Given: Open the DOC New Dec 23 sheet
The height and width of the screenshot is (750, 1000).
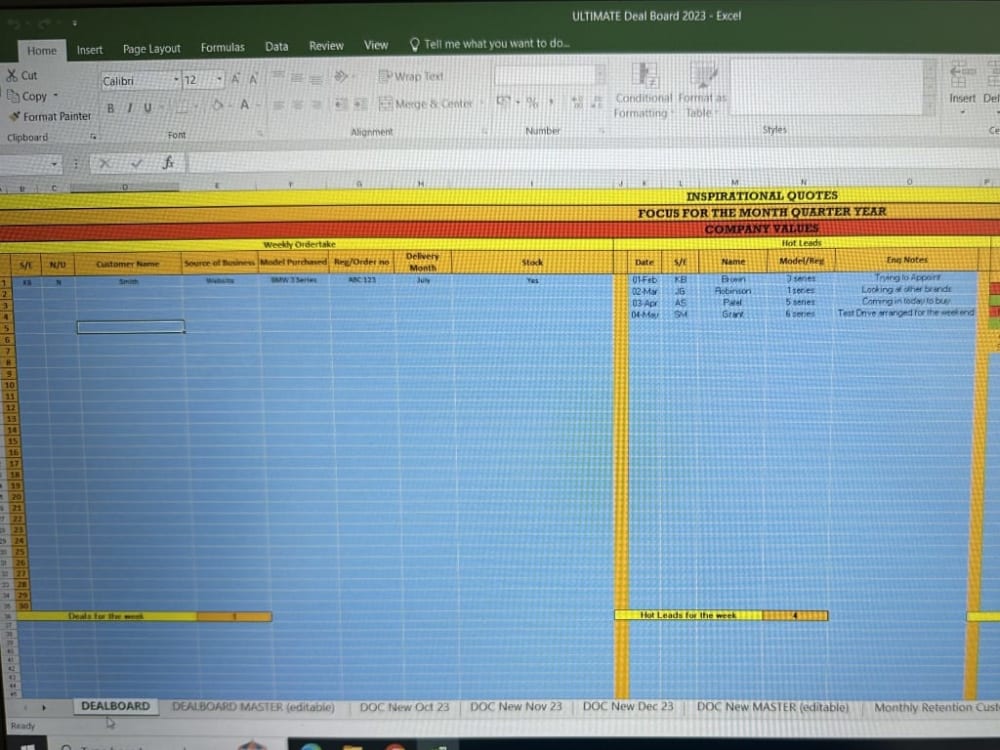Looking at the screenshot, I should (628, 707).
